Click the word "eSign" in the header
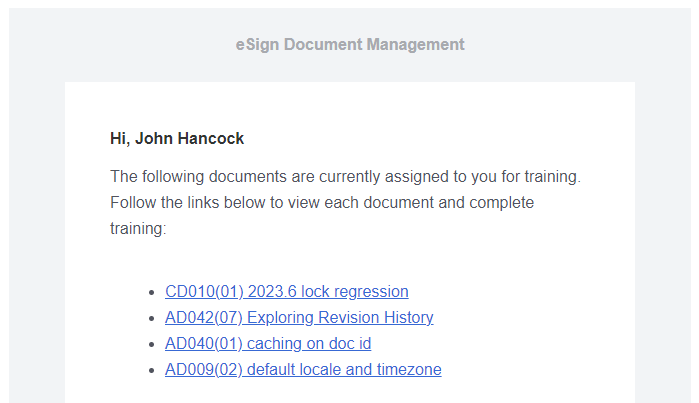The height and width of the screenshot is (403, 699). 255,45
